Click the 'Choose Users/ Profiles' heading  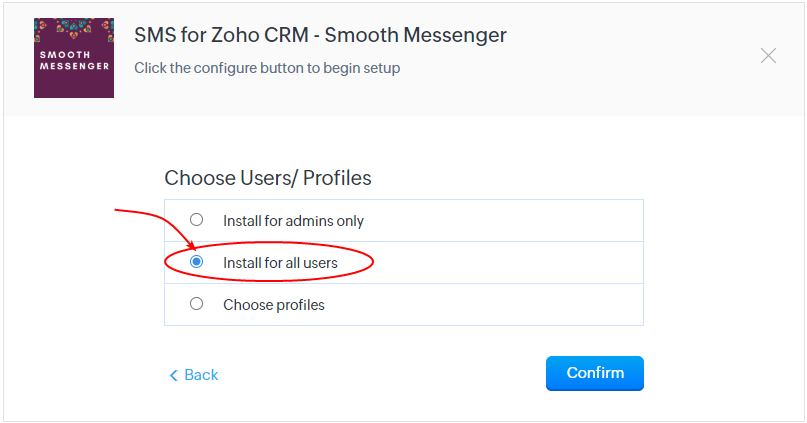tap(268, 178)
